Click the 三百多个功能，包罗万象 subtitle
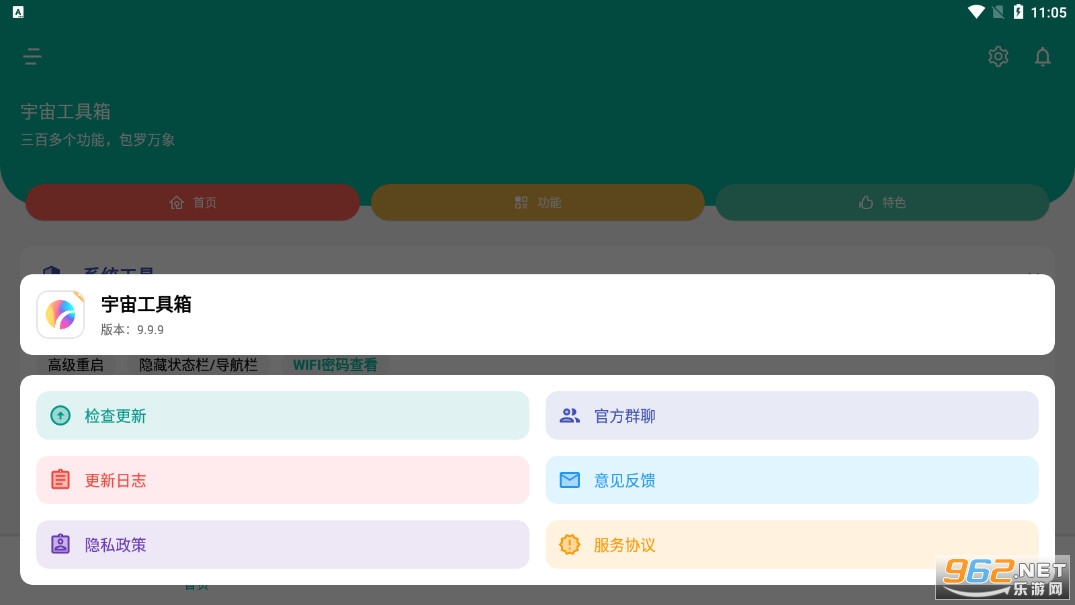 [98, 140]
